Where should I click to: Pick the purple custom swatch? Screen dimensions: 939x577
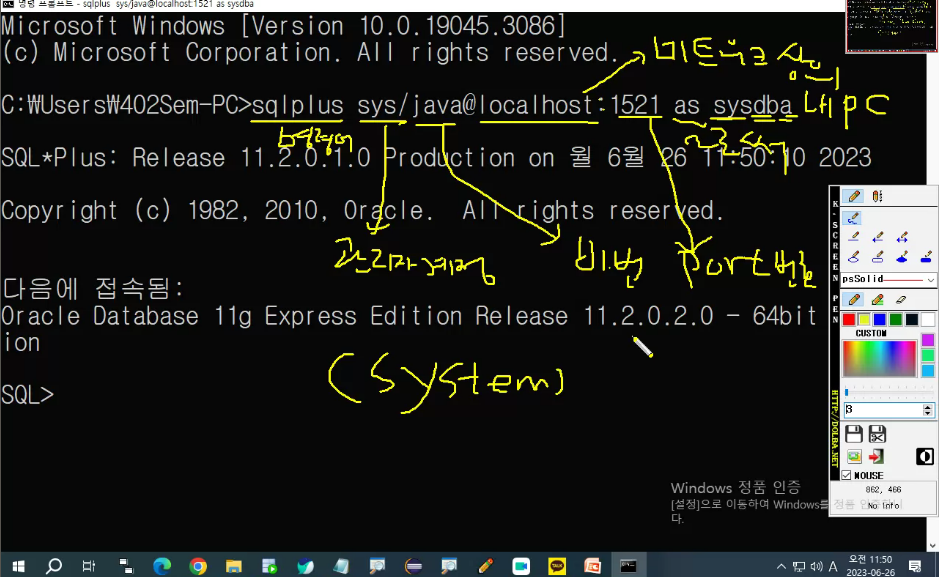pos(928,340)
